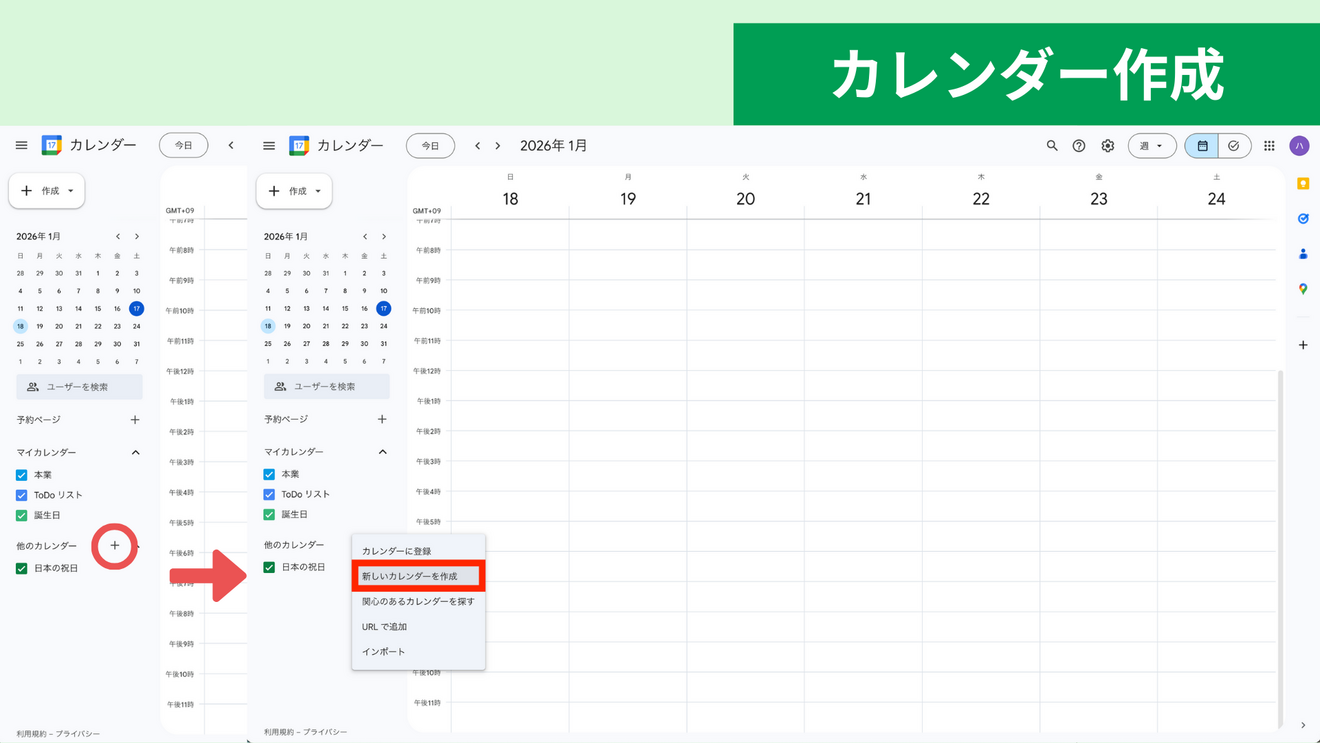Click ユーザーを検索 field in the right window
Viewport: 1320px width, 743px height.
tap(327, 387)
